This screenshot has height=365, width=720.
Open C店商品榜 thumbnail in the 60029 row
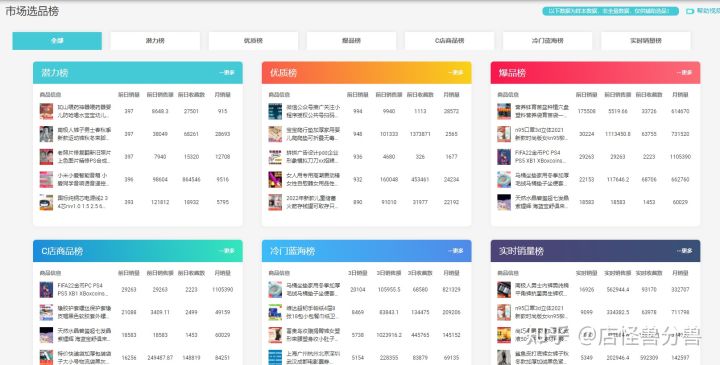pos(46,335)
